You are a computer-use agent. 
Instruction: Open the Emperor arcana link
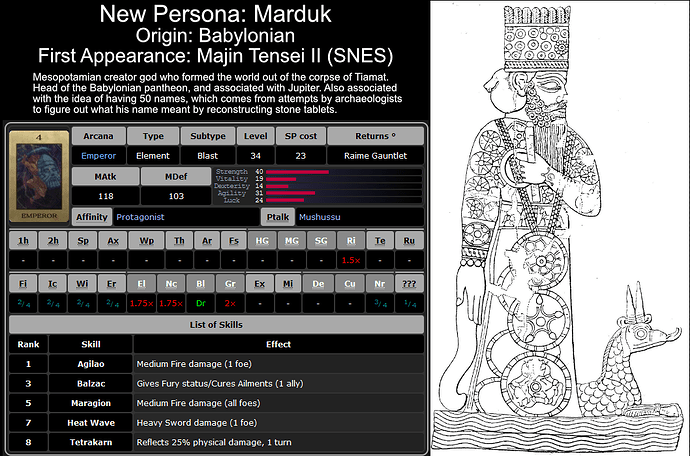[99, 155]
